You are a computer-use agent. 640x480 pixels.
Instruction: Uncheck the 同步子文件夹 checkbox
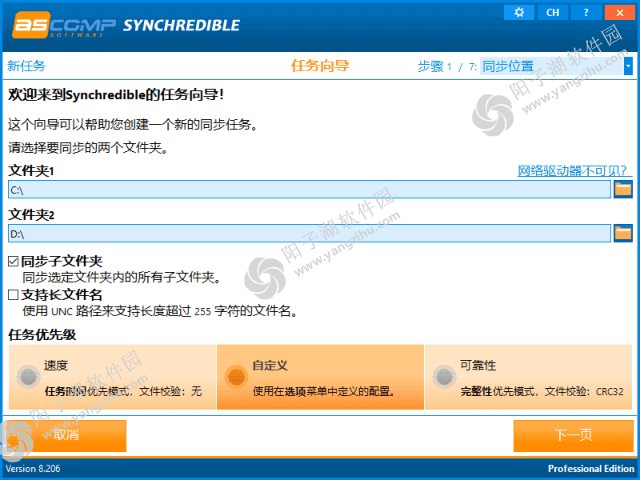[x=13, y=261]
